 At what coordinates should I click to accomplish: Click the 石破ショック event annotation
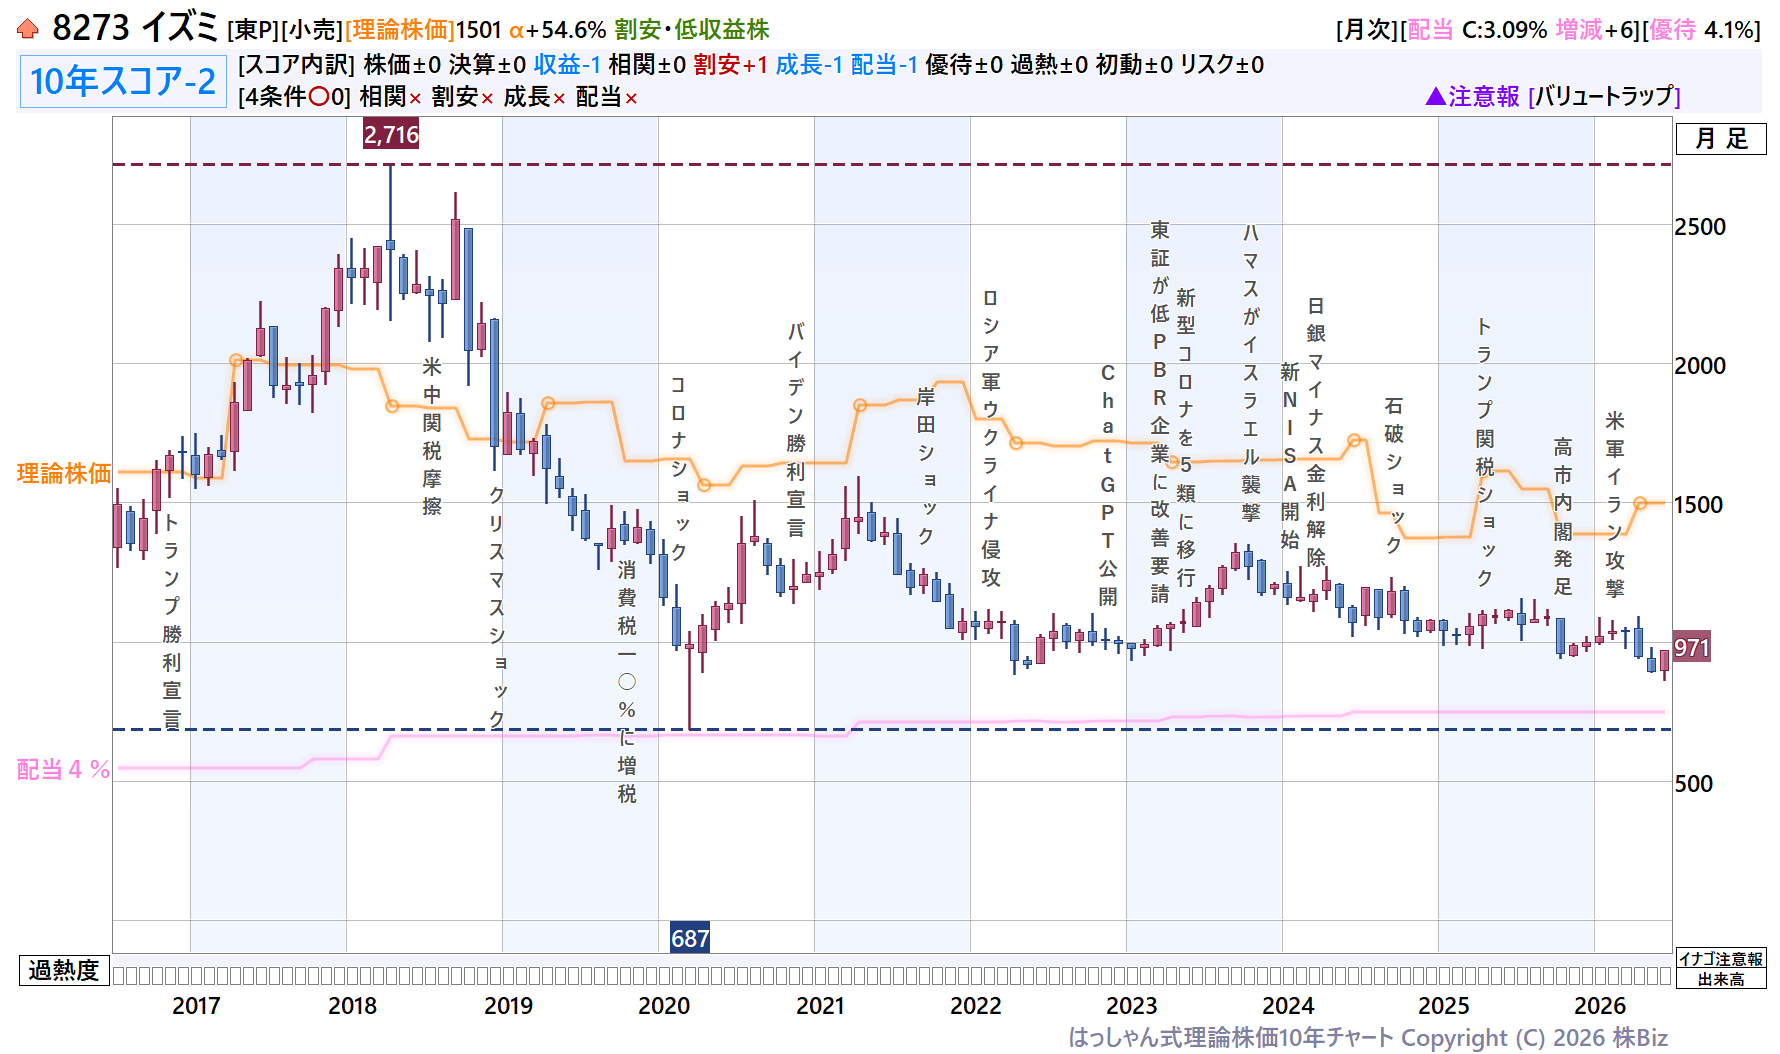1394,475
